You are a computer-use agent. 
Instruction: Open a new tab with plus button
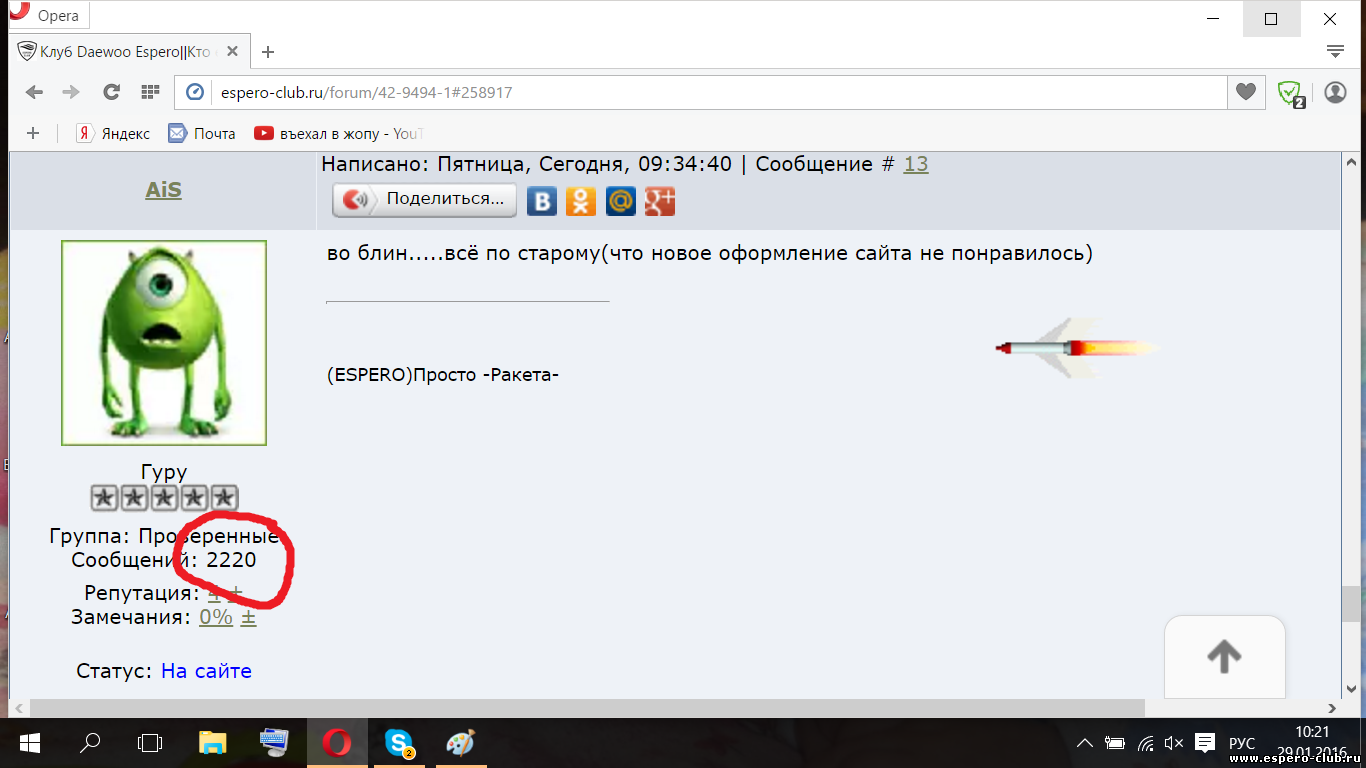[268, 52]
